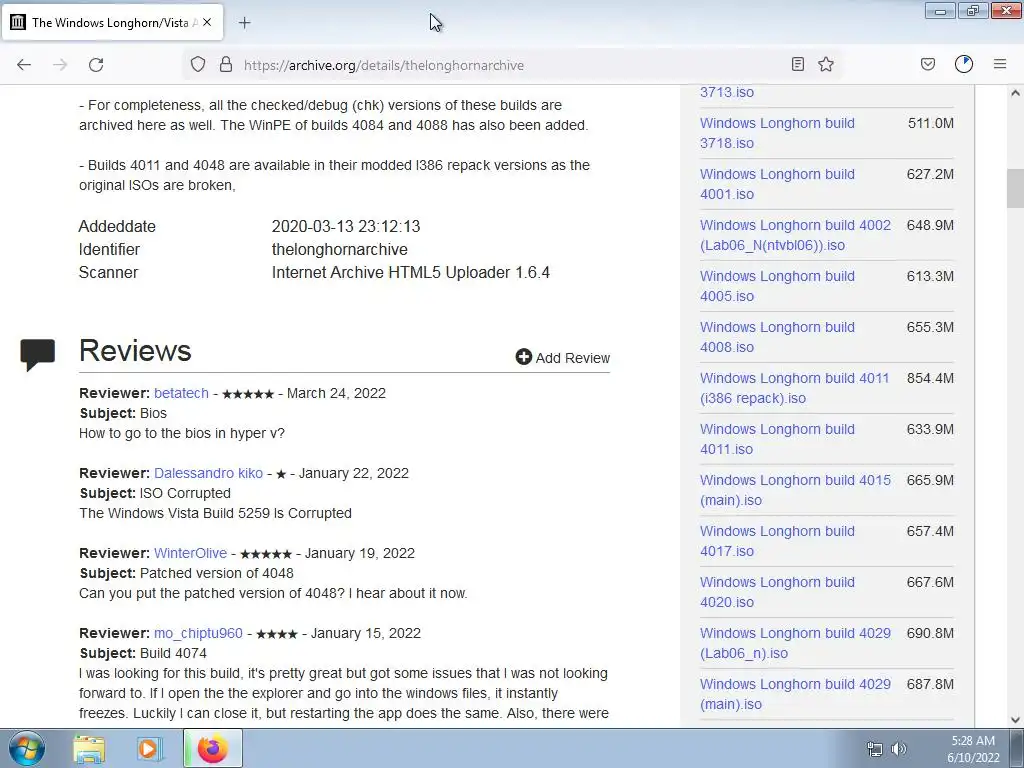Screen dimensions: 1024x768
Task: Download build 4015 (main).iso
Action: (x=795, y=490)
